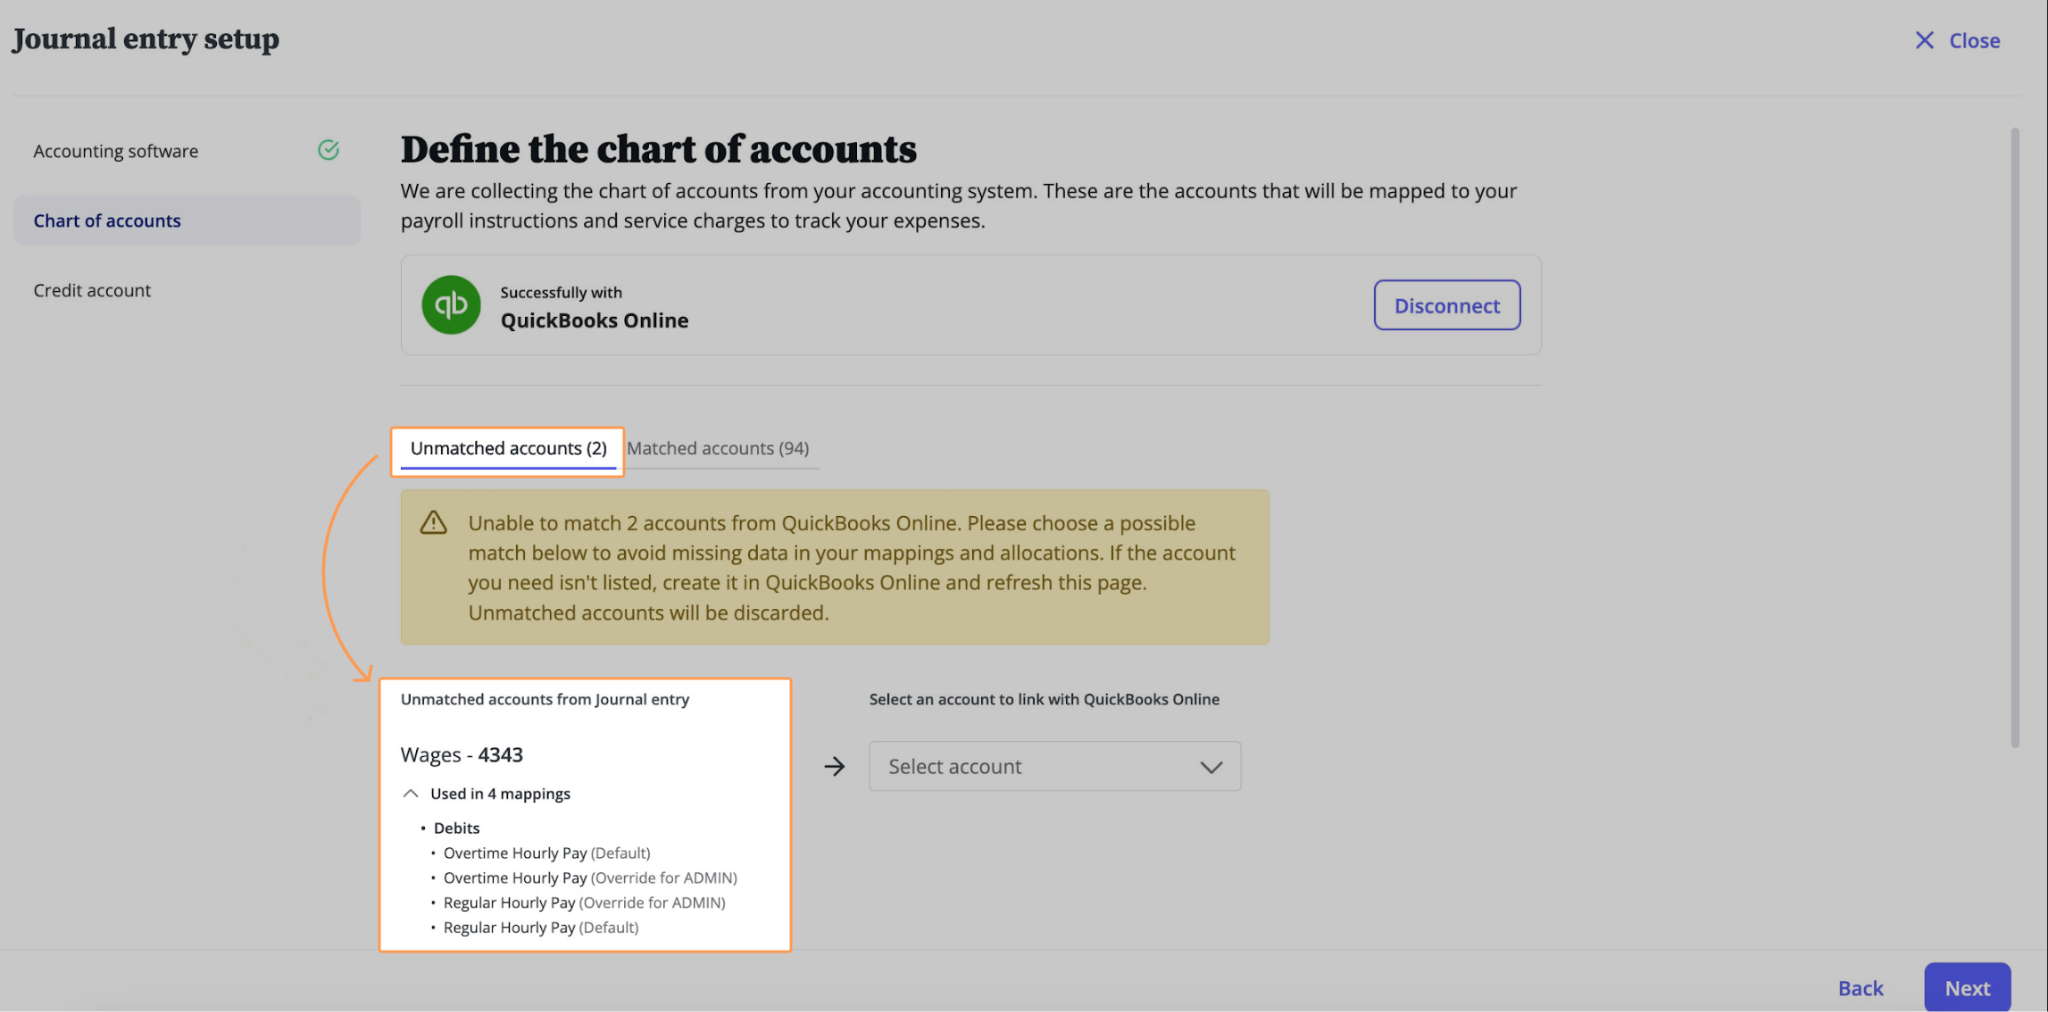Click the warning triangle icon in the alert
Viewport: 2048px width, 1012px height.
(433, 522)
